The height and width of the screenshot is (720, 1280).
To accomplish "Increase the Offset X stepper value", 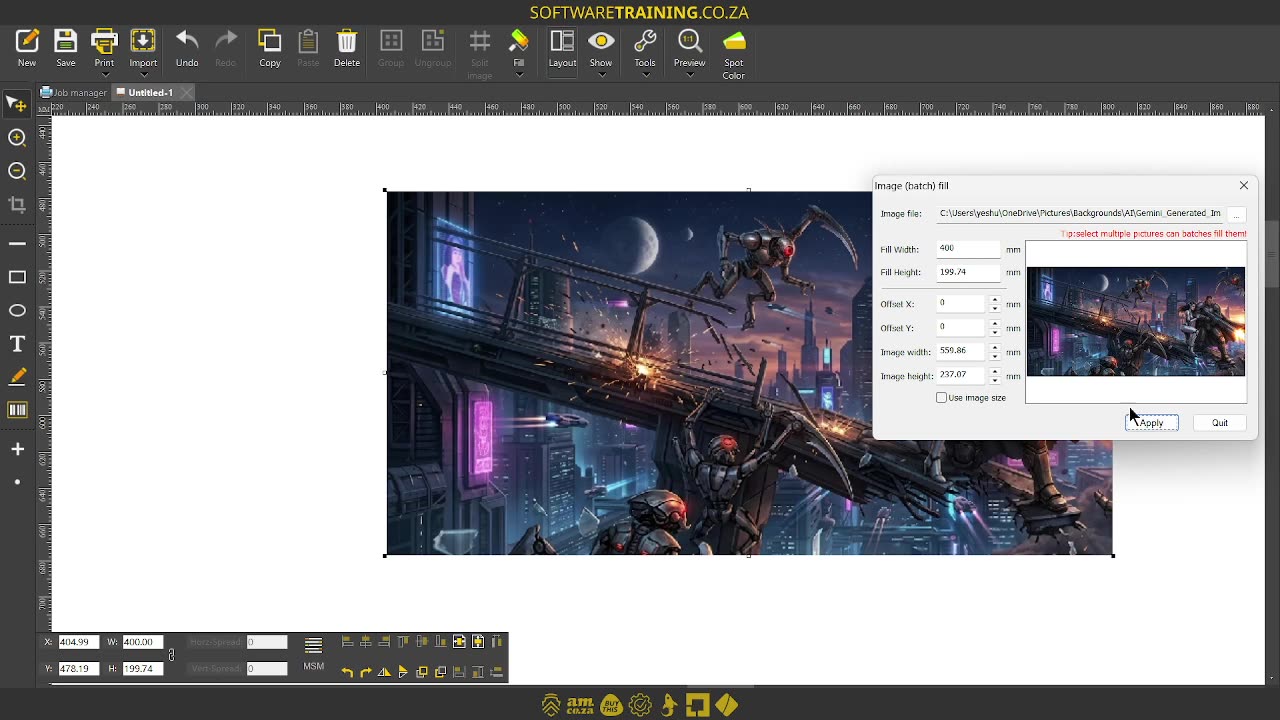I will [x=994, y=299].
